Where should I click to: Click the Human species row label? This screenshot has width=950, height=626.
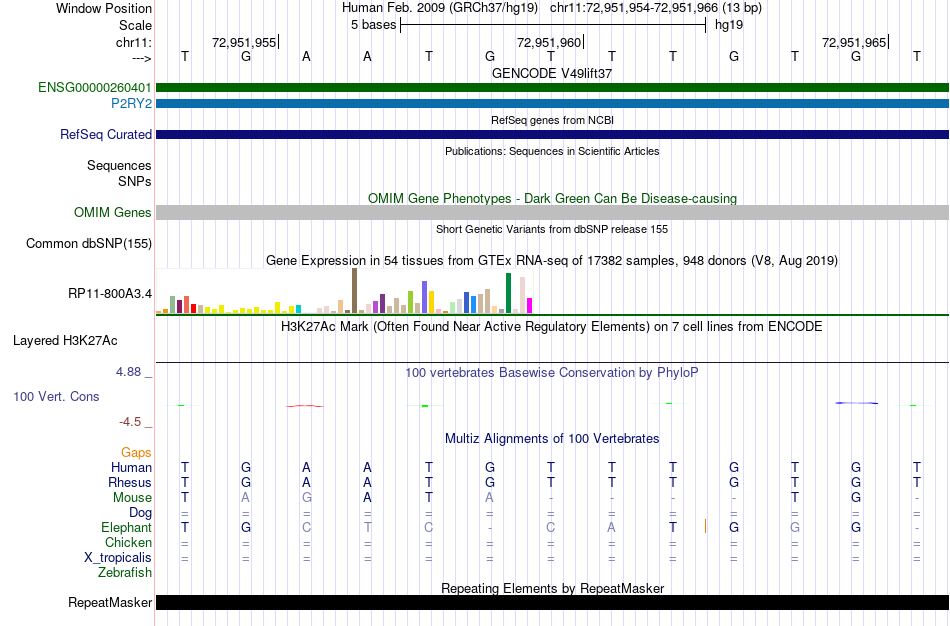click(x=131, y=467)
